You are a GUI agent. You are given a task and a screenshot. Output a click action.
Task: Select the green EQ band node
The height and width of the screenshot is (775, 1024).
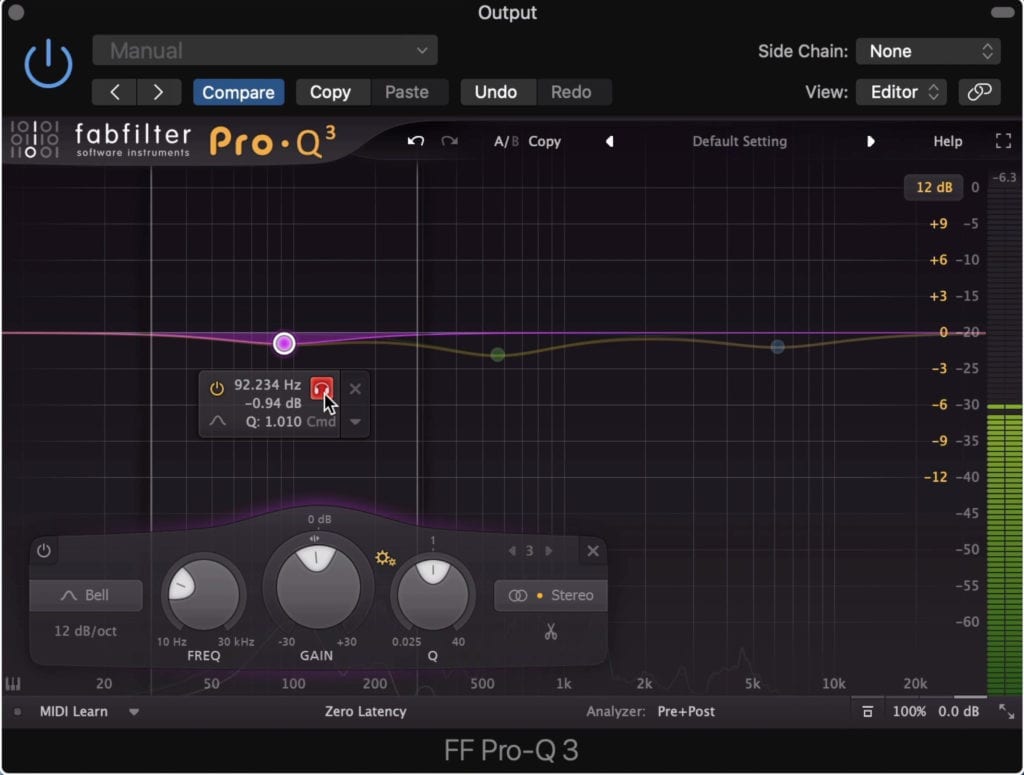[x=498, y=355]
